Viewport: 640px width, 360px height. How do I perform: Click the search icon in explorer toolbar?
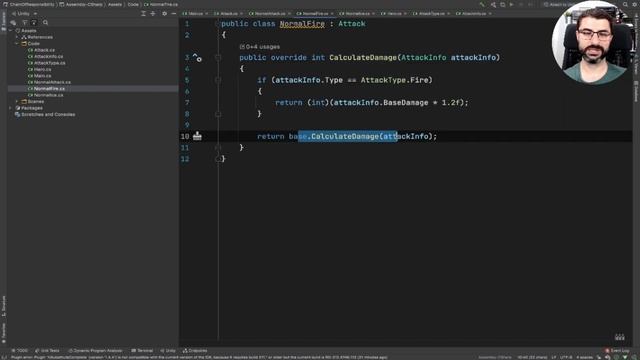[x=45, y=22]
